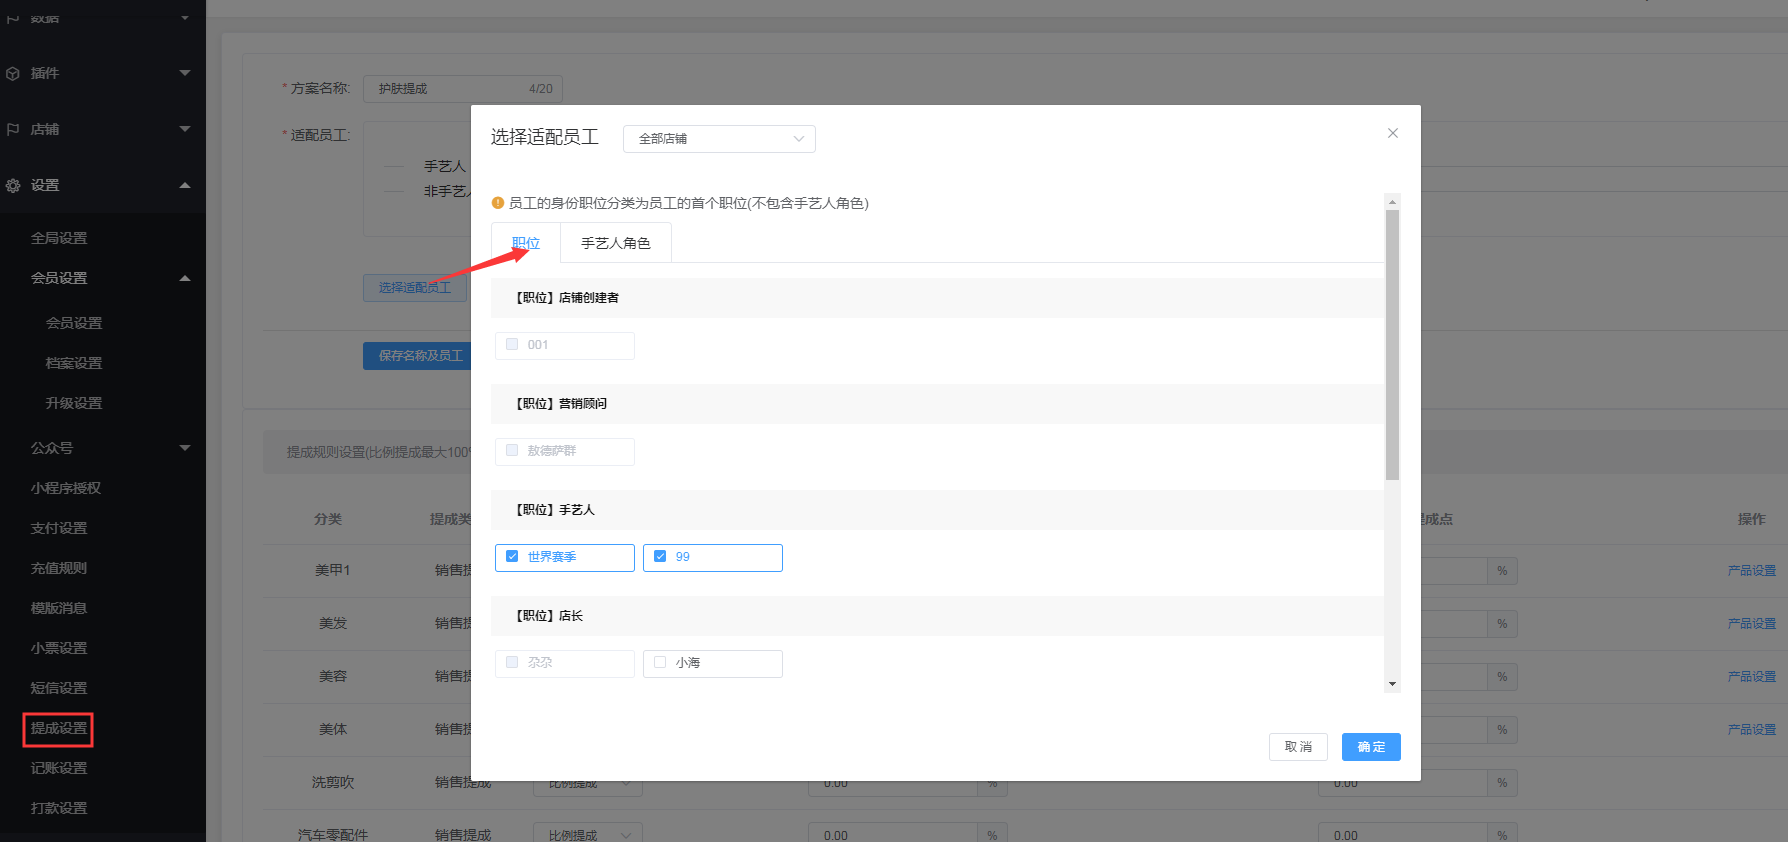The height and width of the screenshot is (842, 1788).
Task: Click the 选择适配员工 button behind dialog
Action: (416, 288)
